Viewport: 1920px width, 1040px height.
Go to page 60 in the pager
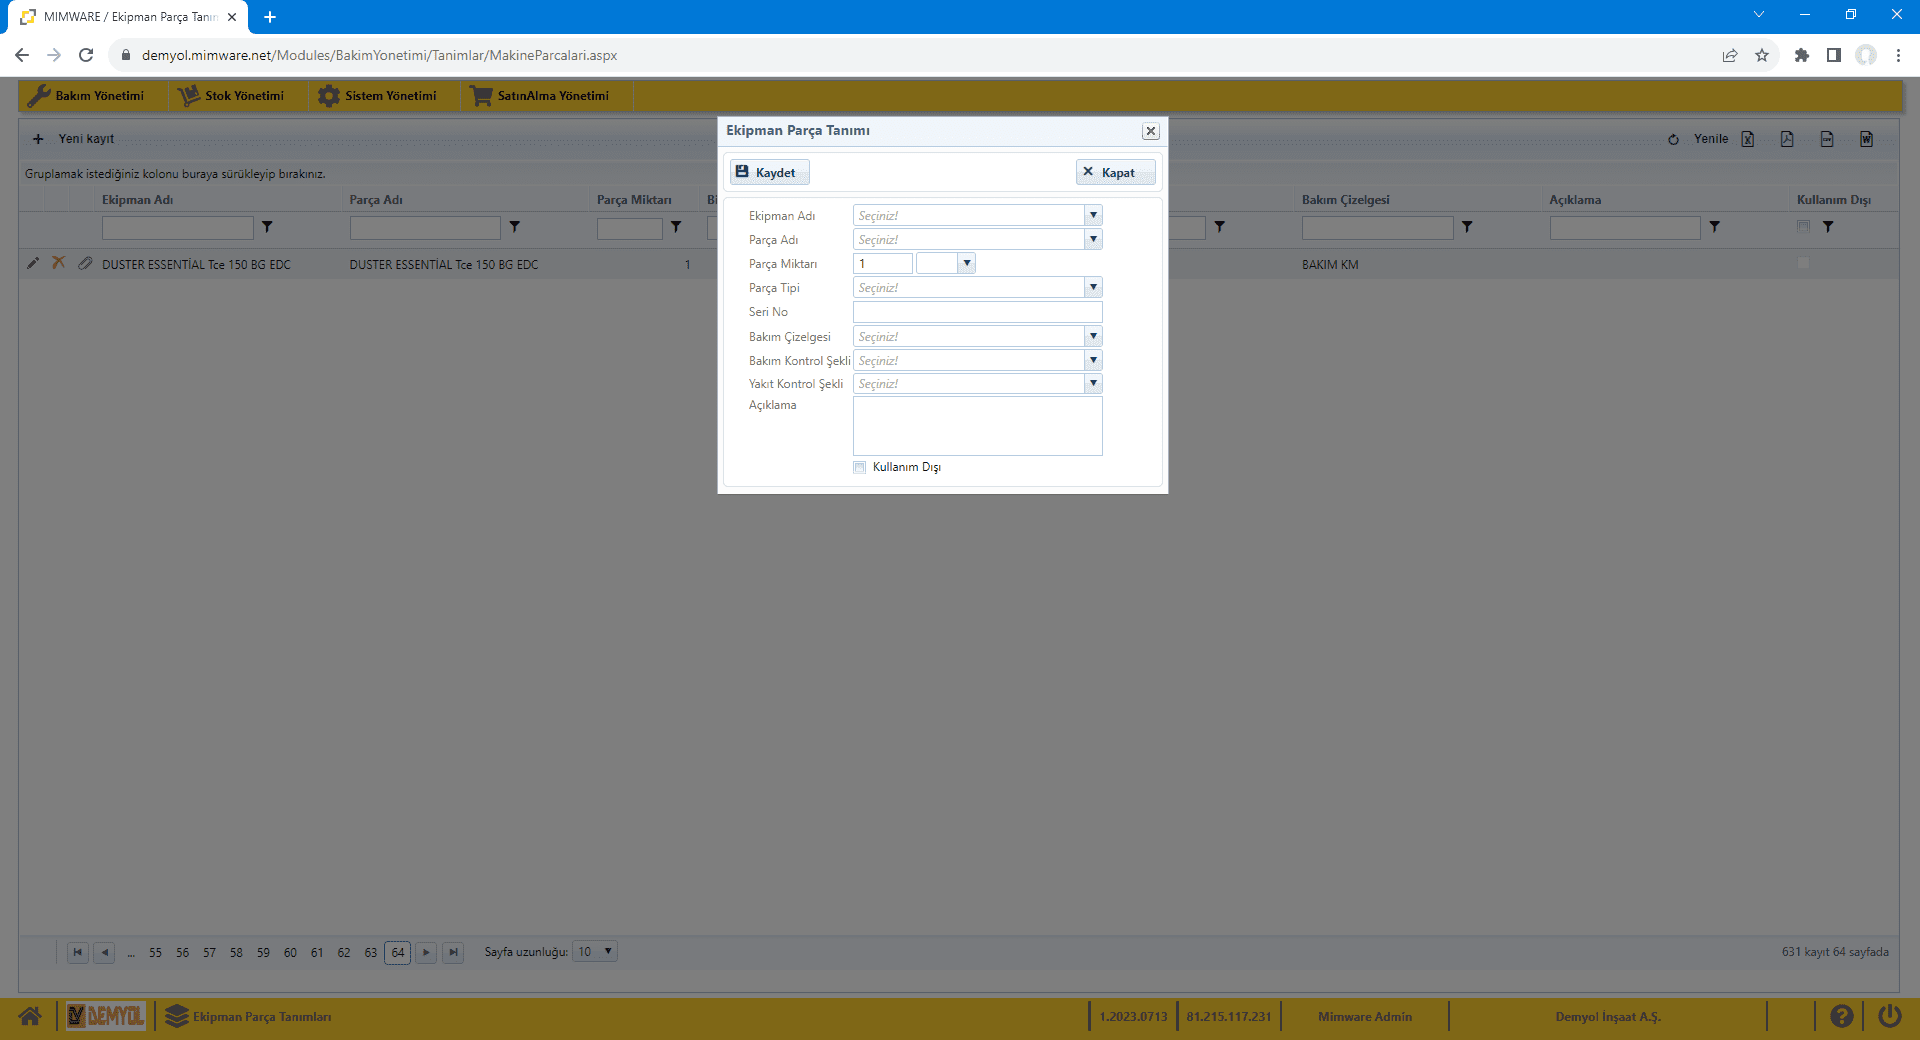tap(290, 953)
